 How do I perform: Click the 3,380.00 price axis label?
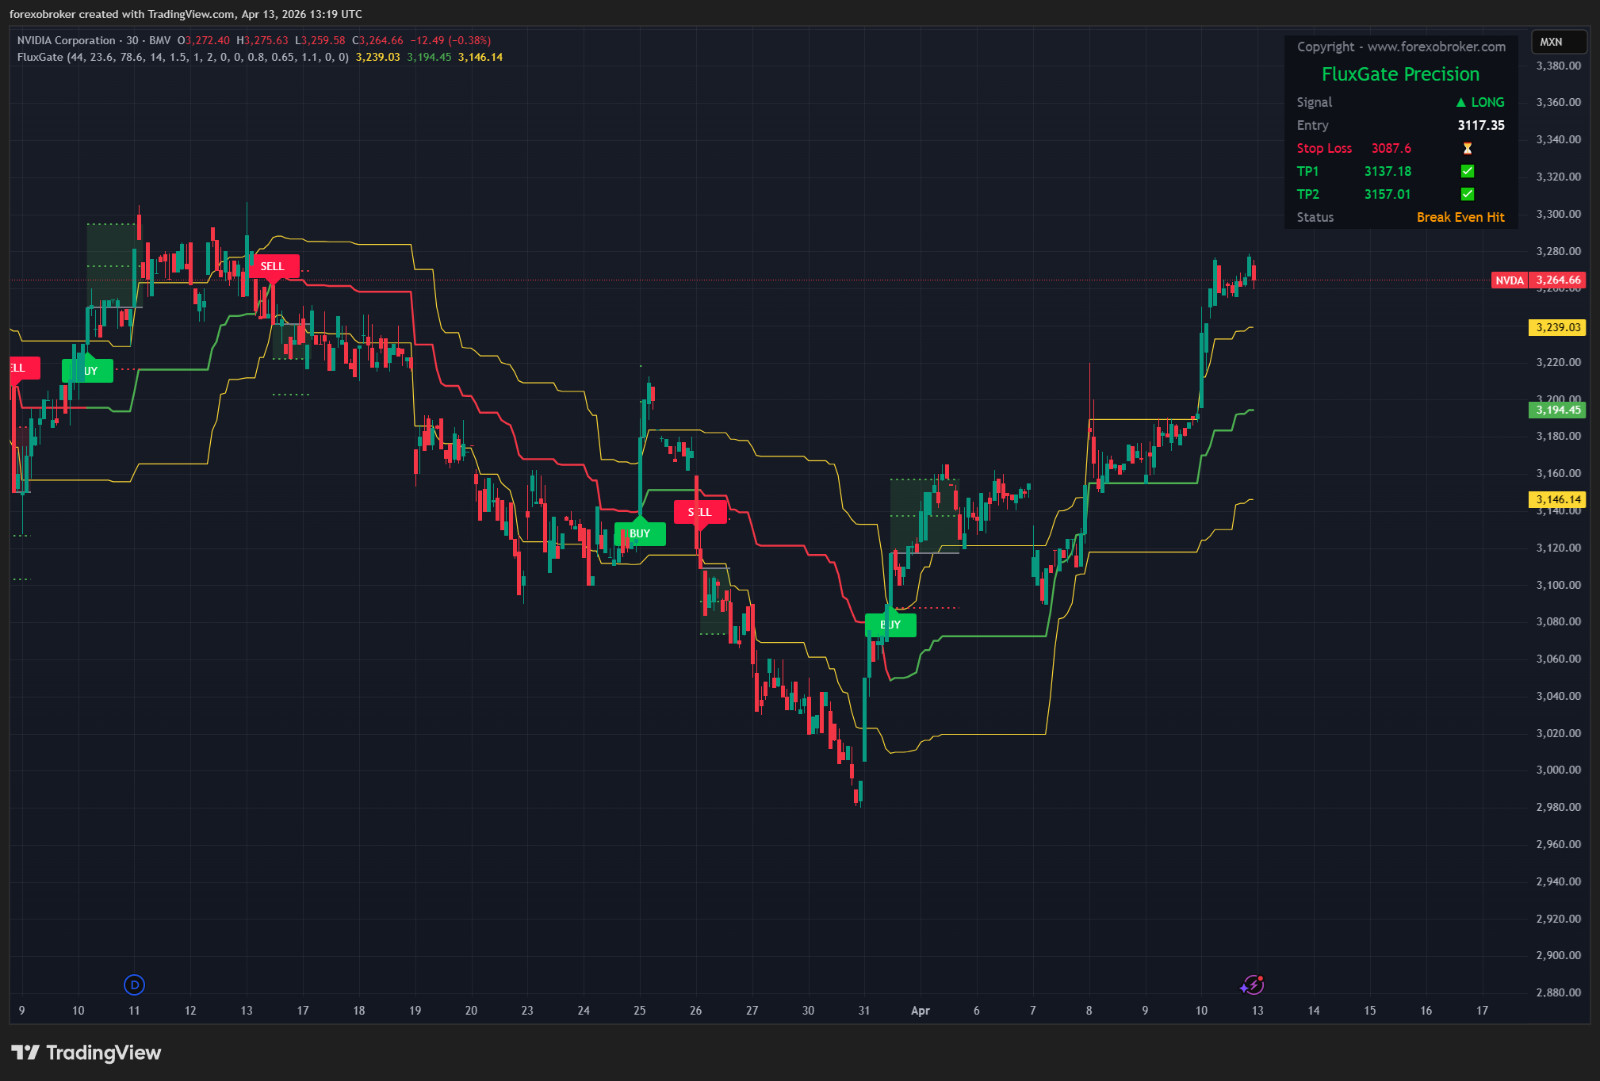tap(1558, 66)
